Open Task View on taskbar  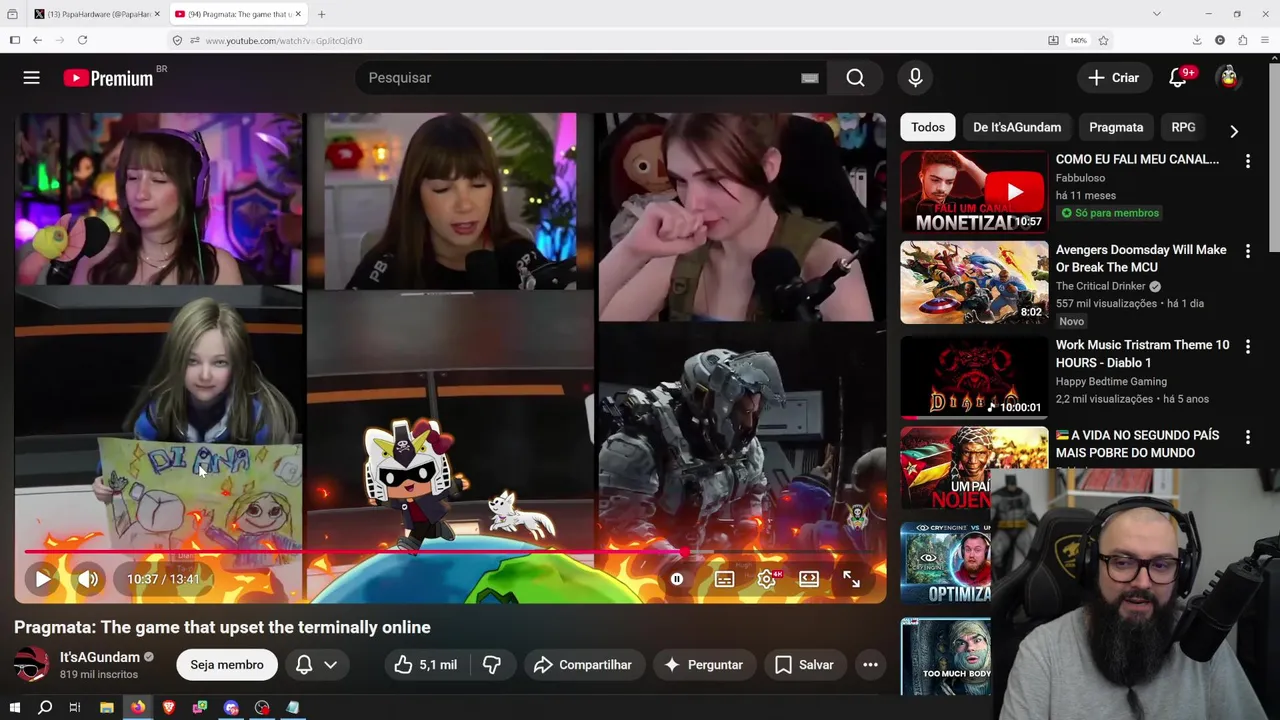point(75,708)
